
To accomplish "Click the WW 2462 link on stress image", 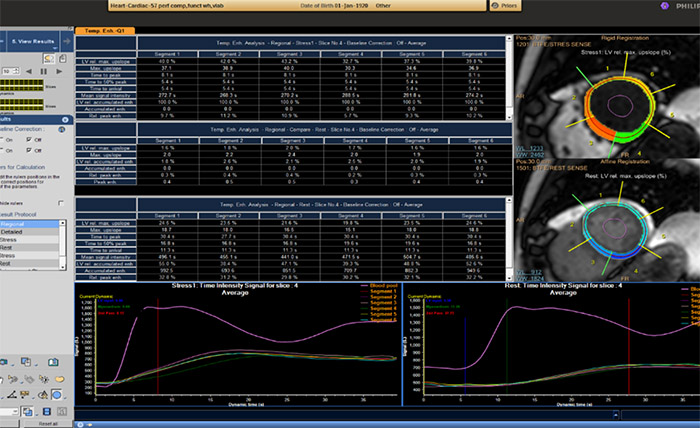I will (530, 155).
